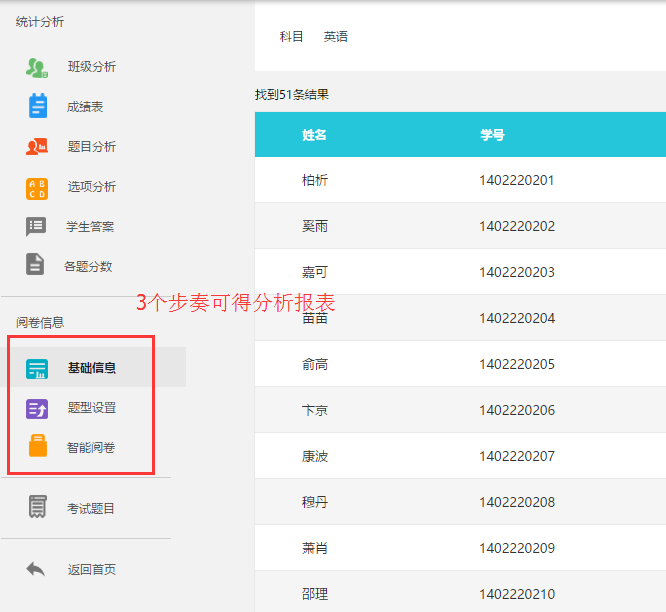The height and width of the screenshot is (612, 666).
Task: Click the 班级分析 people icon
Action: pos(37,67)
